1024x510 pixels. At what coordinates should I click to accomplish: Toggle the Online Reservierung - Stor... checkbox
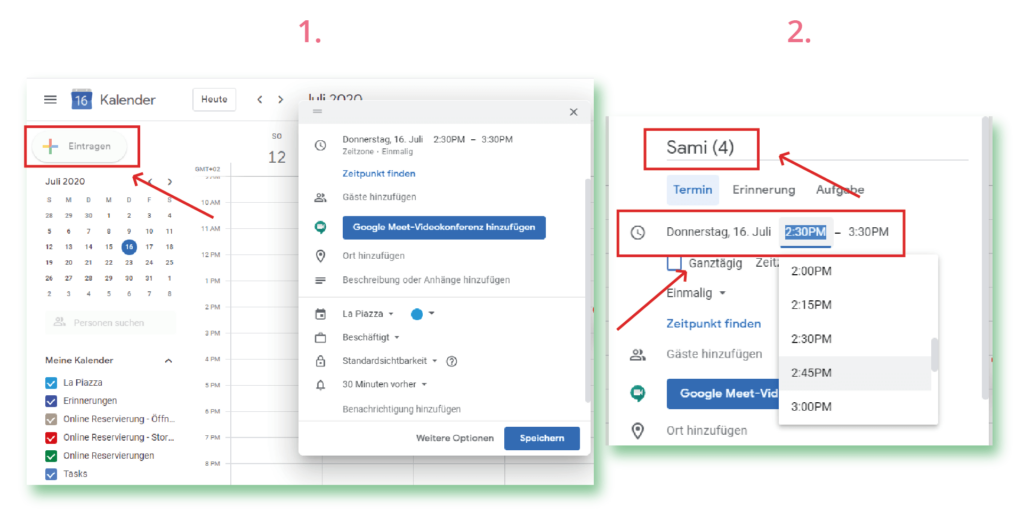51,438
